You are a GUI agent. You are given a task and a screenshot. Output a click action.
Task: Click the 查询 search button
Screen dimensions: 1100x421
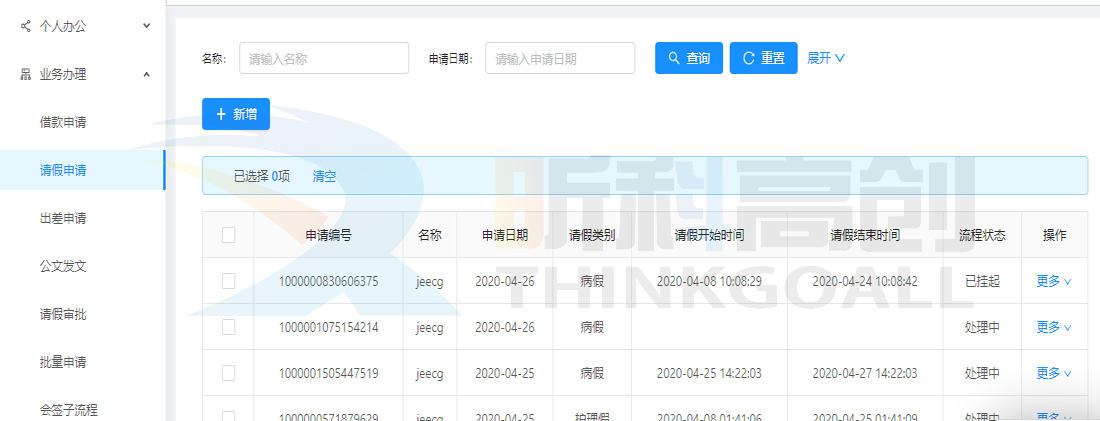[689, 58]
